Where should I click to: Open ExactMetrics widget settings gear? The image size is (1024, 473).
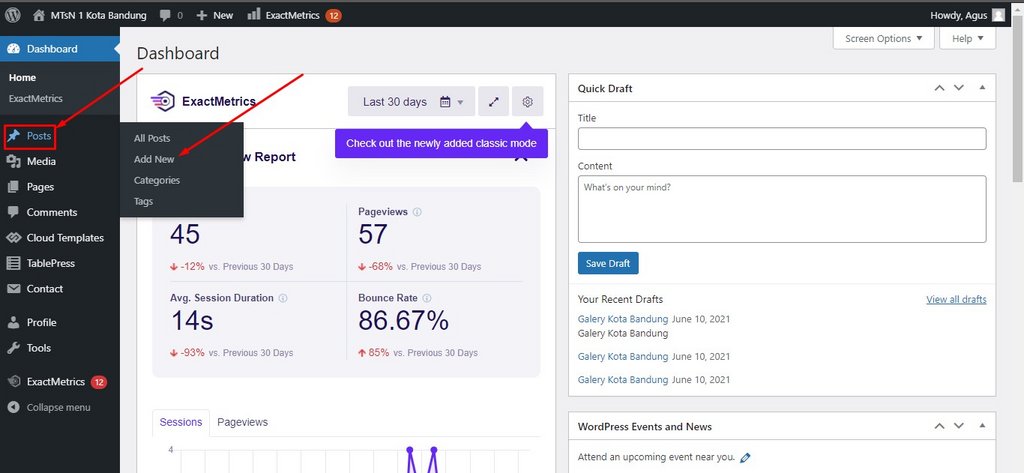(528, 102)
